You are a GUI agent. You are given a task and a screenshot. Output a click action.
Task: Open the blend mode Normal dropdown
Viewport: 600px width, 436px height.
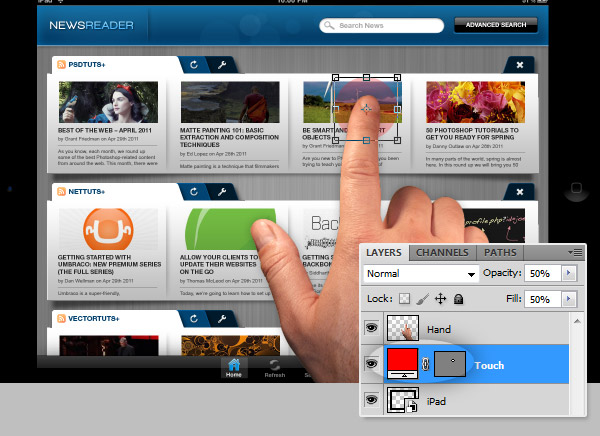tap(421, 274)
